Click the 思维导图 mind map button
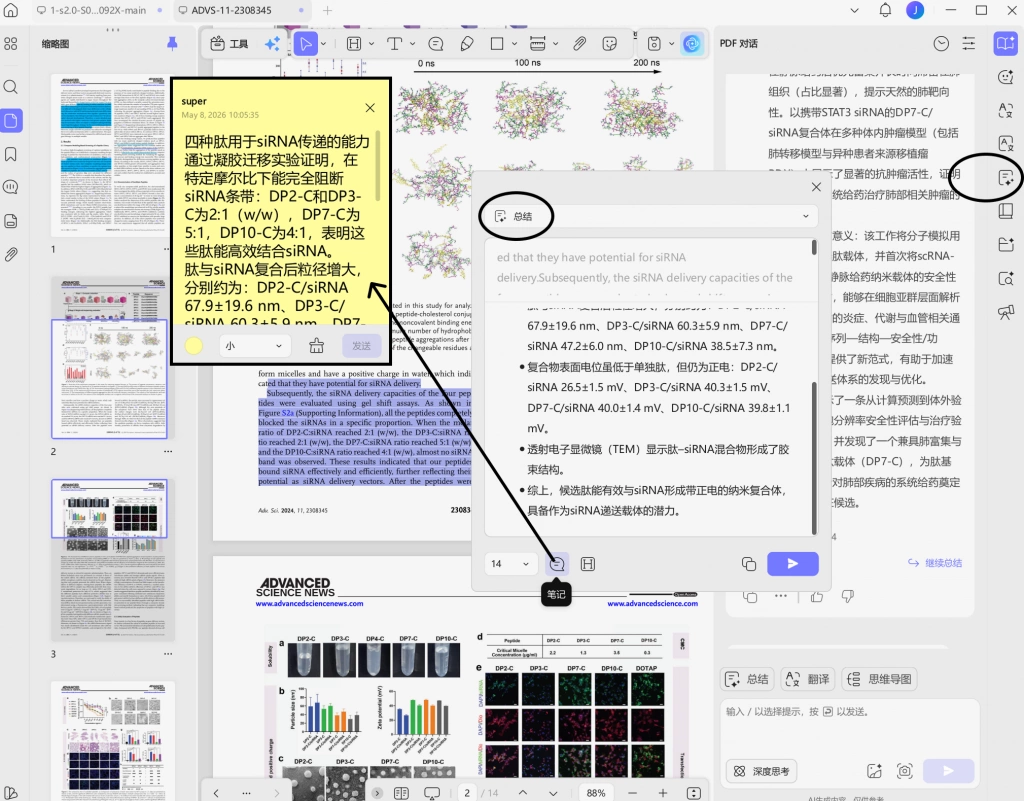This screenshot has height=801, width=1024. tap(880, 679)
